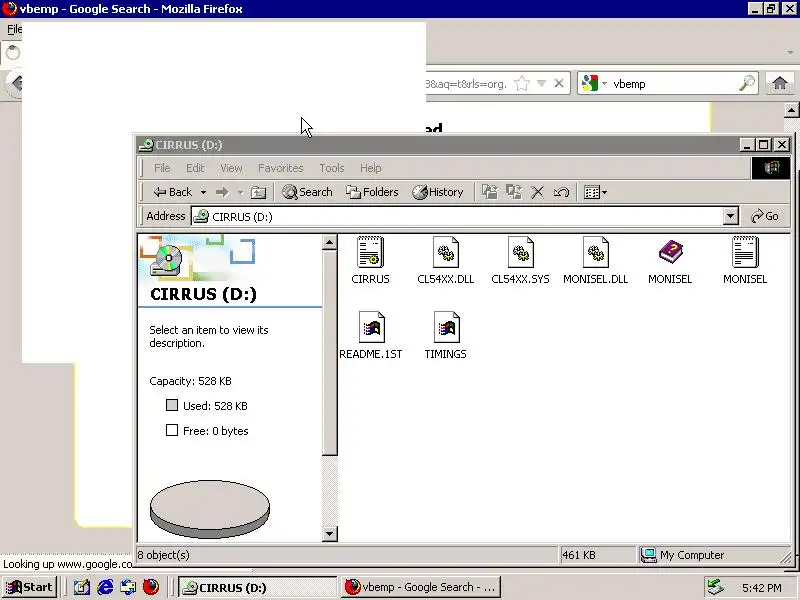Screen dimensions: 800x600
Task: Open the File menu in Explorer window
Action: pos(162,168)
